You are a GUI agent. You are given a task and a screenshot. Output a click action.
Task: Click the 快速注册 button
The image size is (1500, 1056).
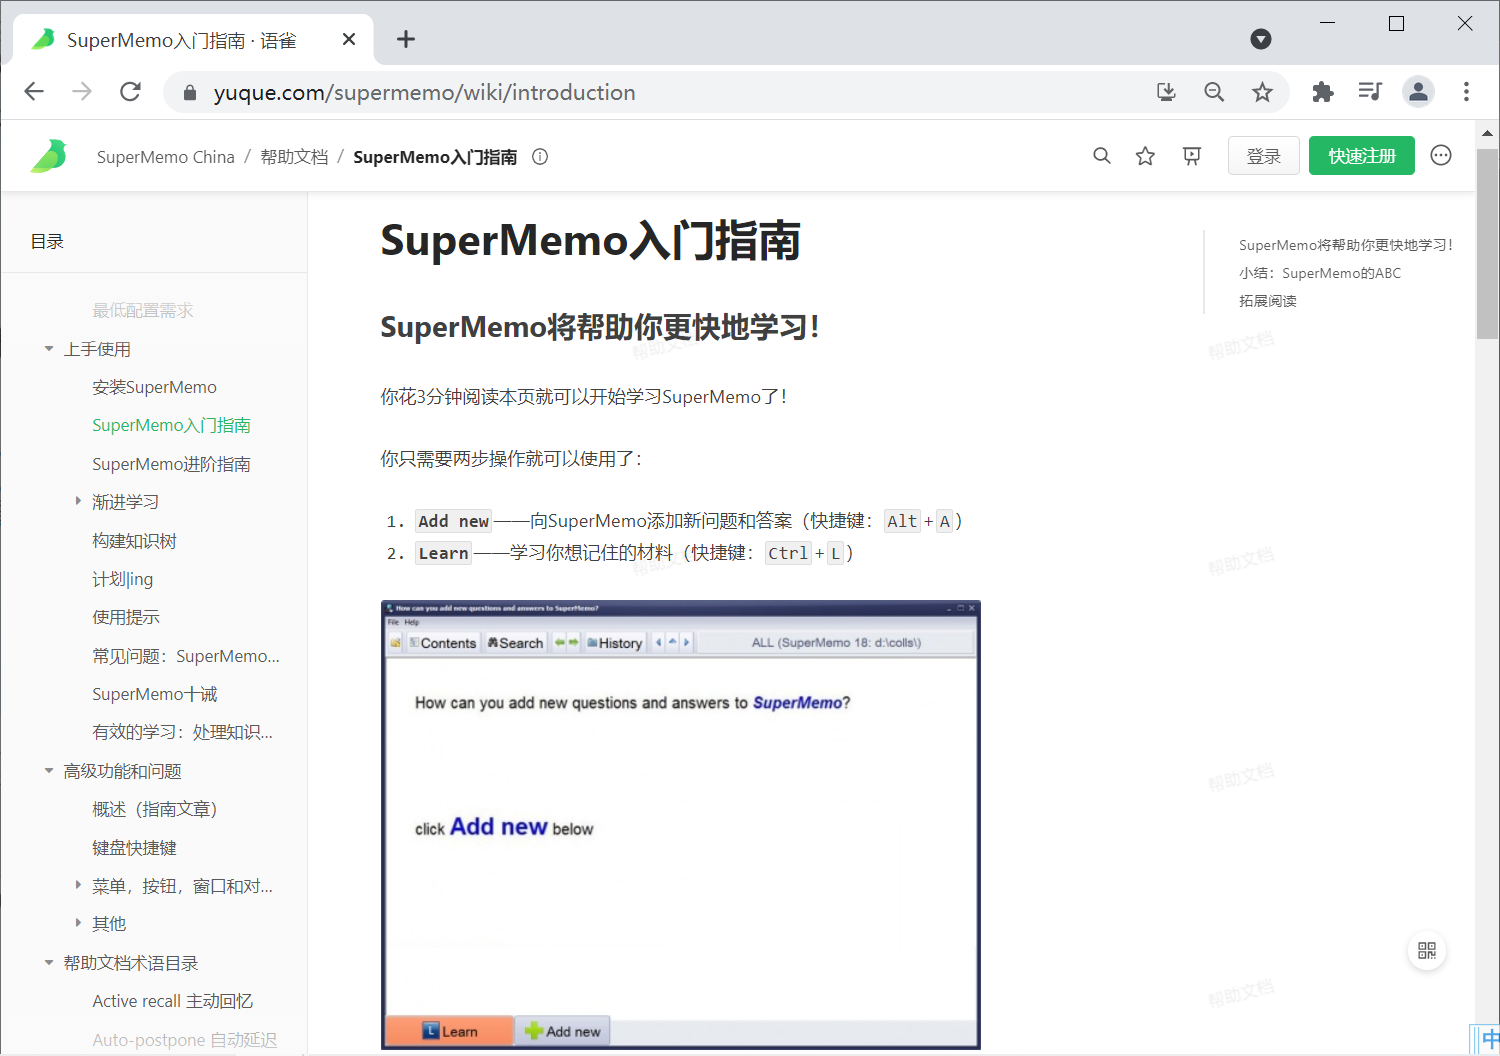[x=1362, y=156]
